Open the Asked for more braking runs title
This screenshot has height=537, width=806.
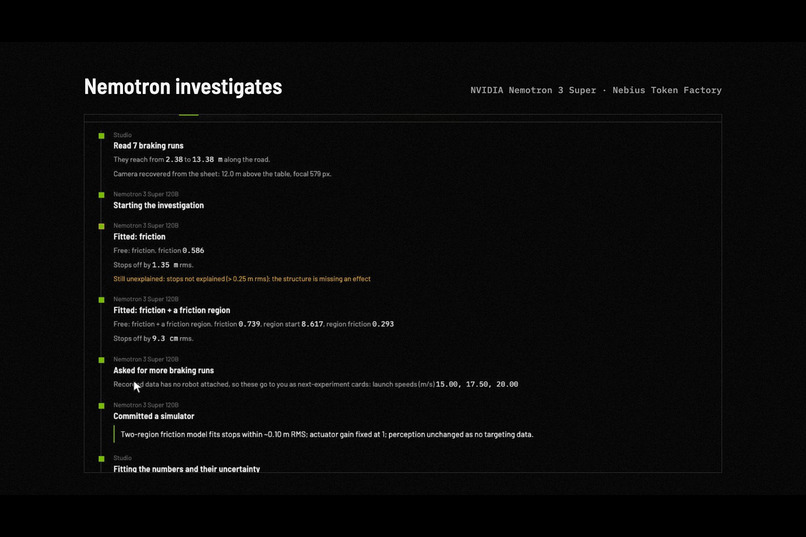[163, 370]
